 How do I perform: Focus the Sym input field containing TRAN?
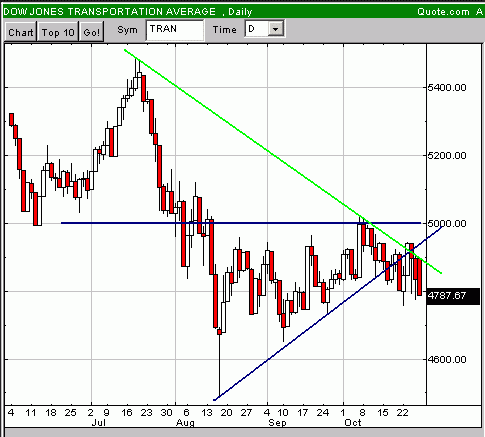click(175, 30)
